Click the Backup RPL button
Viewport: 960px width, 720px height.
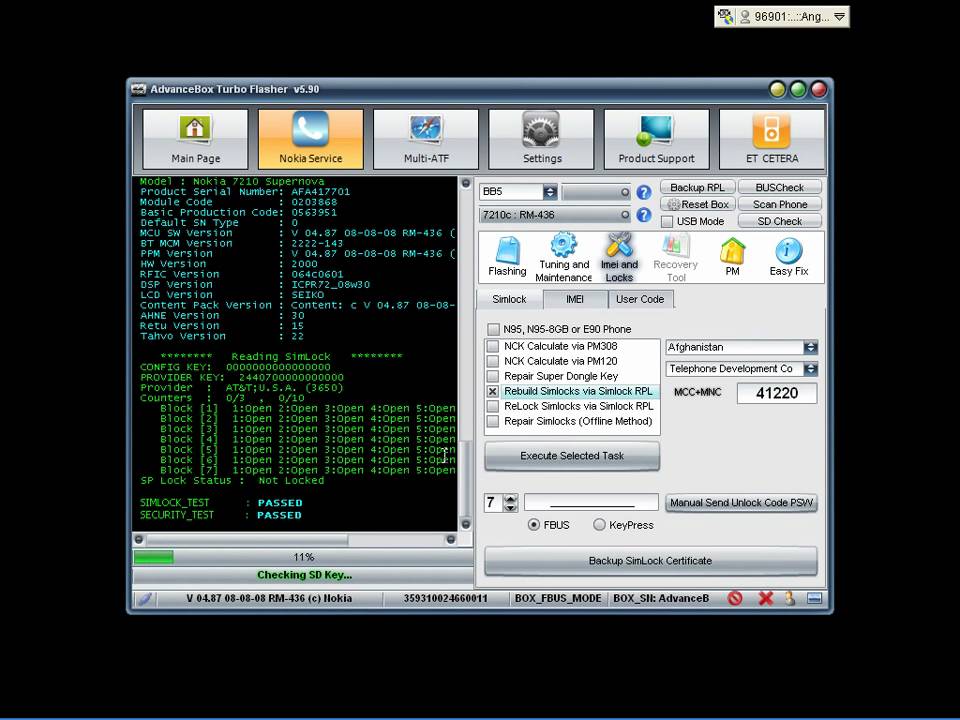pyautogui.click(x=697, y=187)
